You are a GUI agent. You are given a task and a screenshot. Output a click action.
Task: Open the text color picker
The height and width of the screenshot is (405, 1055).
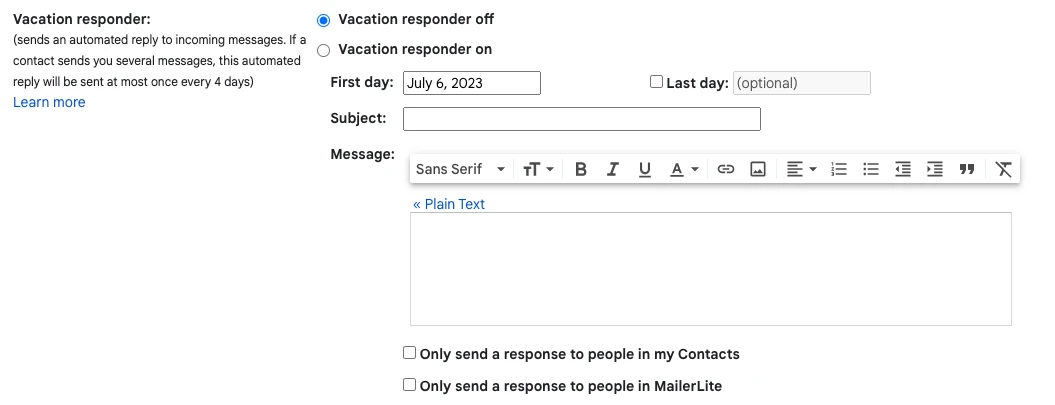click(684, 170)
